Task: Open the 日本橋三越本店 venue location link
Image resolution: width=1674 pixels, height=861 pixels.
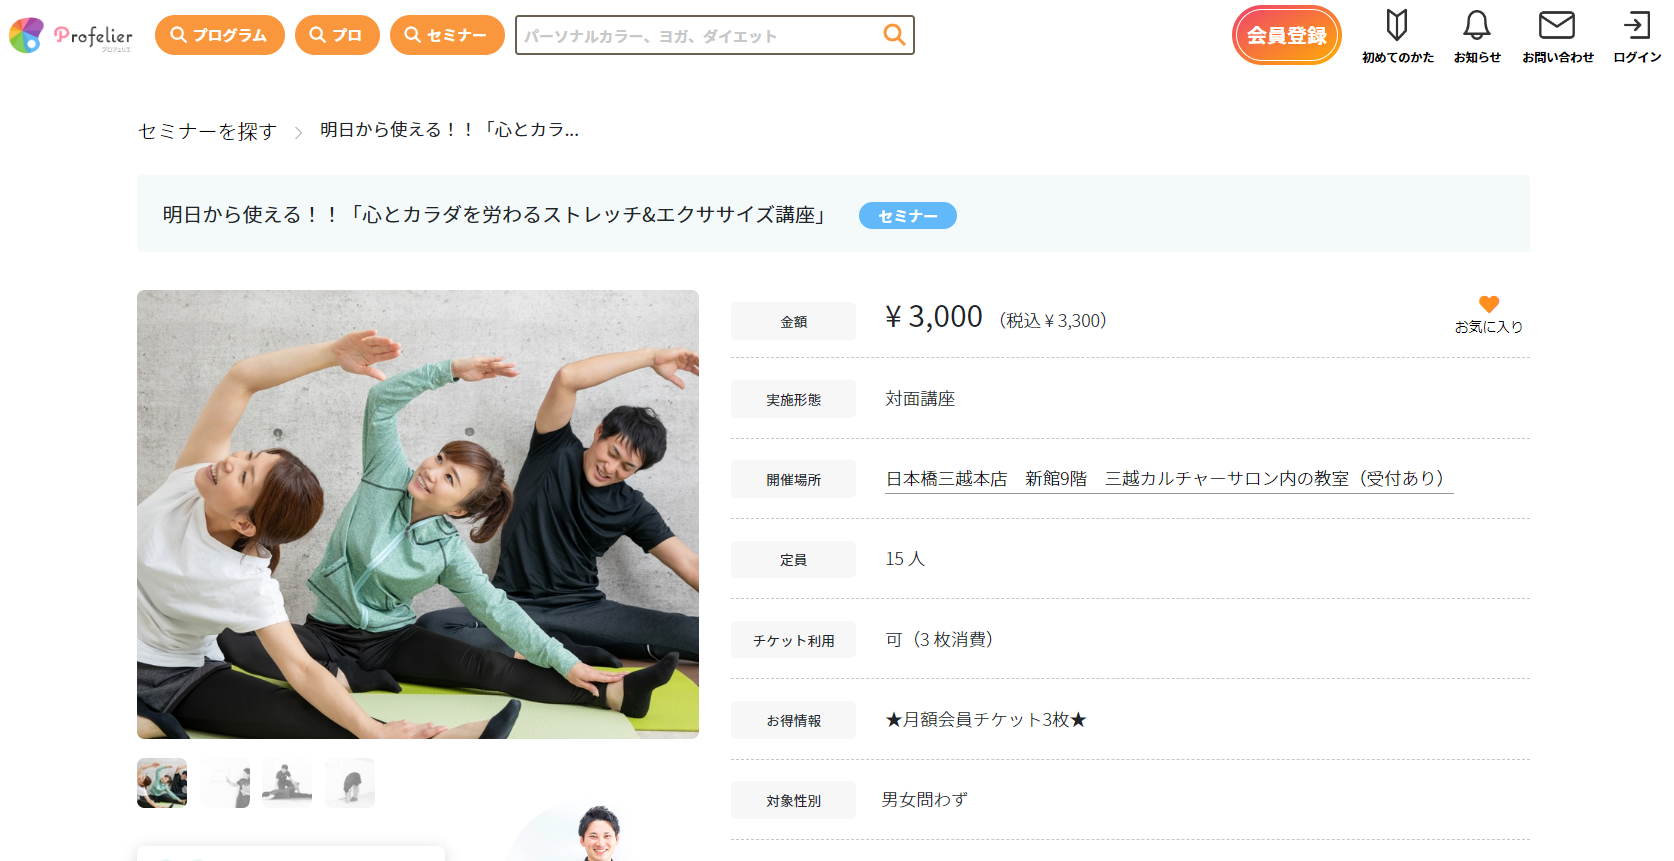Action: click(x=1168, y=479)
